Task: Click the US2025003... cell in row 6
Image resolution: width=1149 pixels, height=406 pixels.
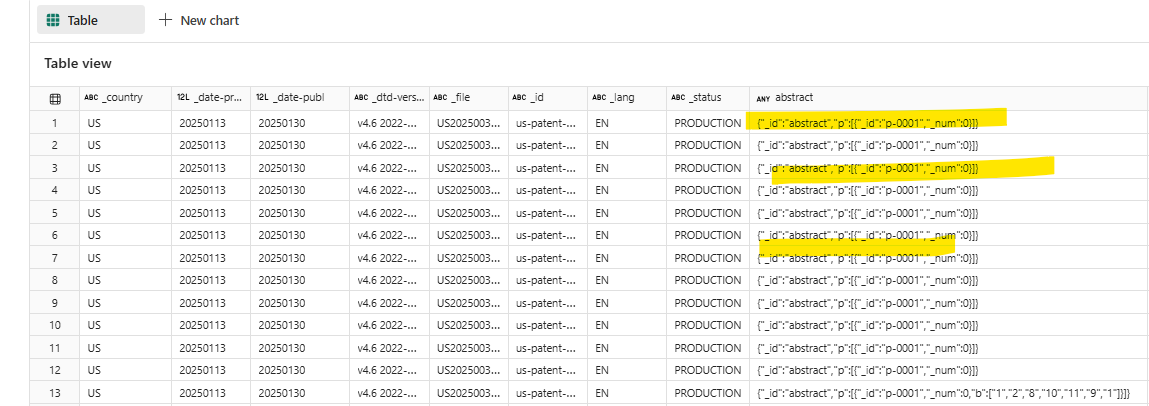Action: pos(468,235)
